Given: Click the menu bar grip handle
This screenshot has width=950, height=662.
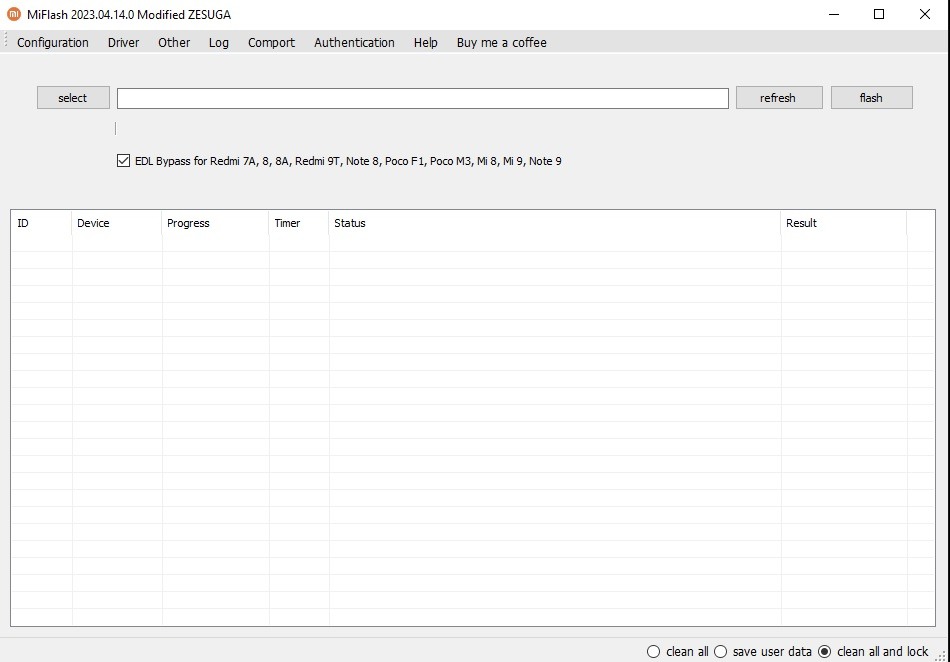Looking at the screenshot, I should coord(5,41).
